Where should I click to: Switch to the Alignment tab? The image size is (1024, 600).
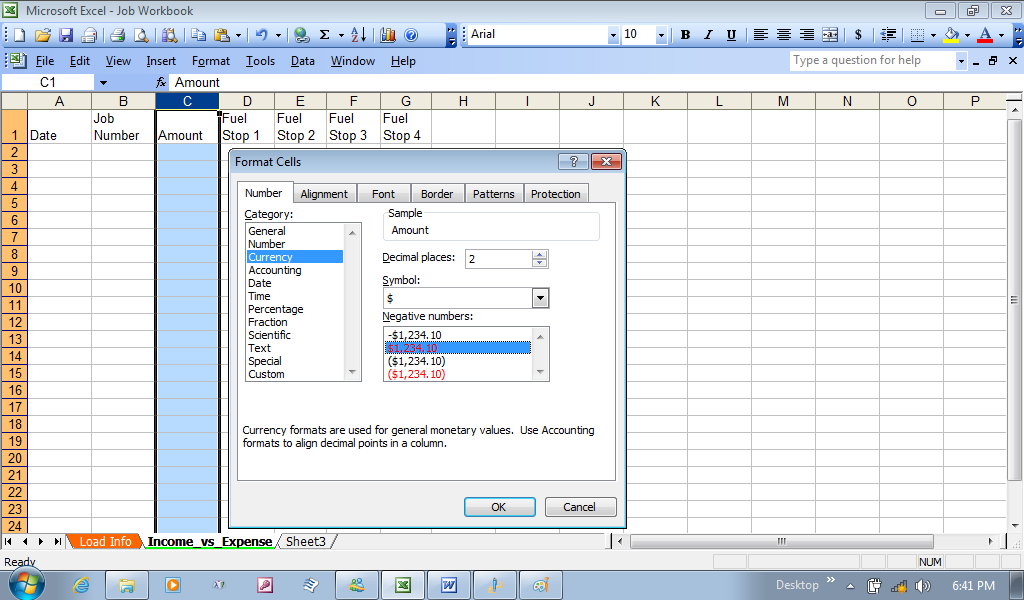(324, 194)
